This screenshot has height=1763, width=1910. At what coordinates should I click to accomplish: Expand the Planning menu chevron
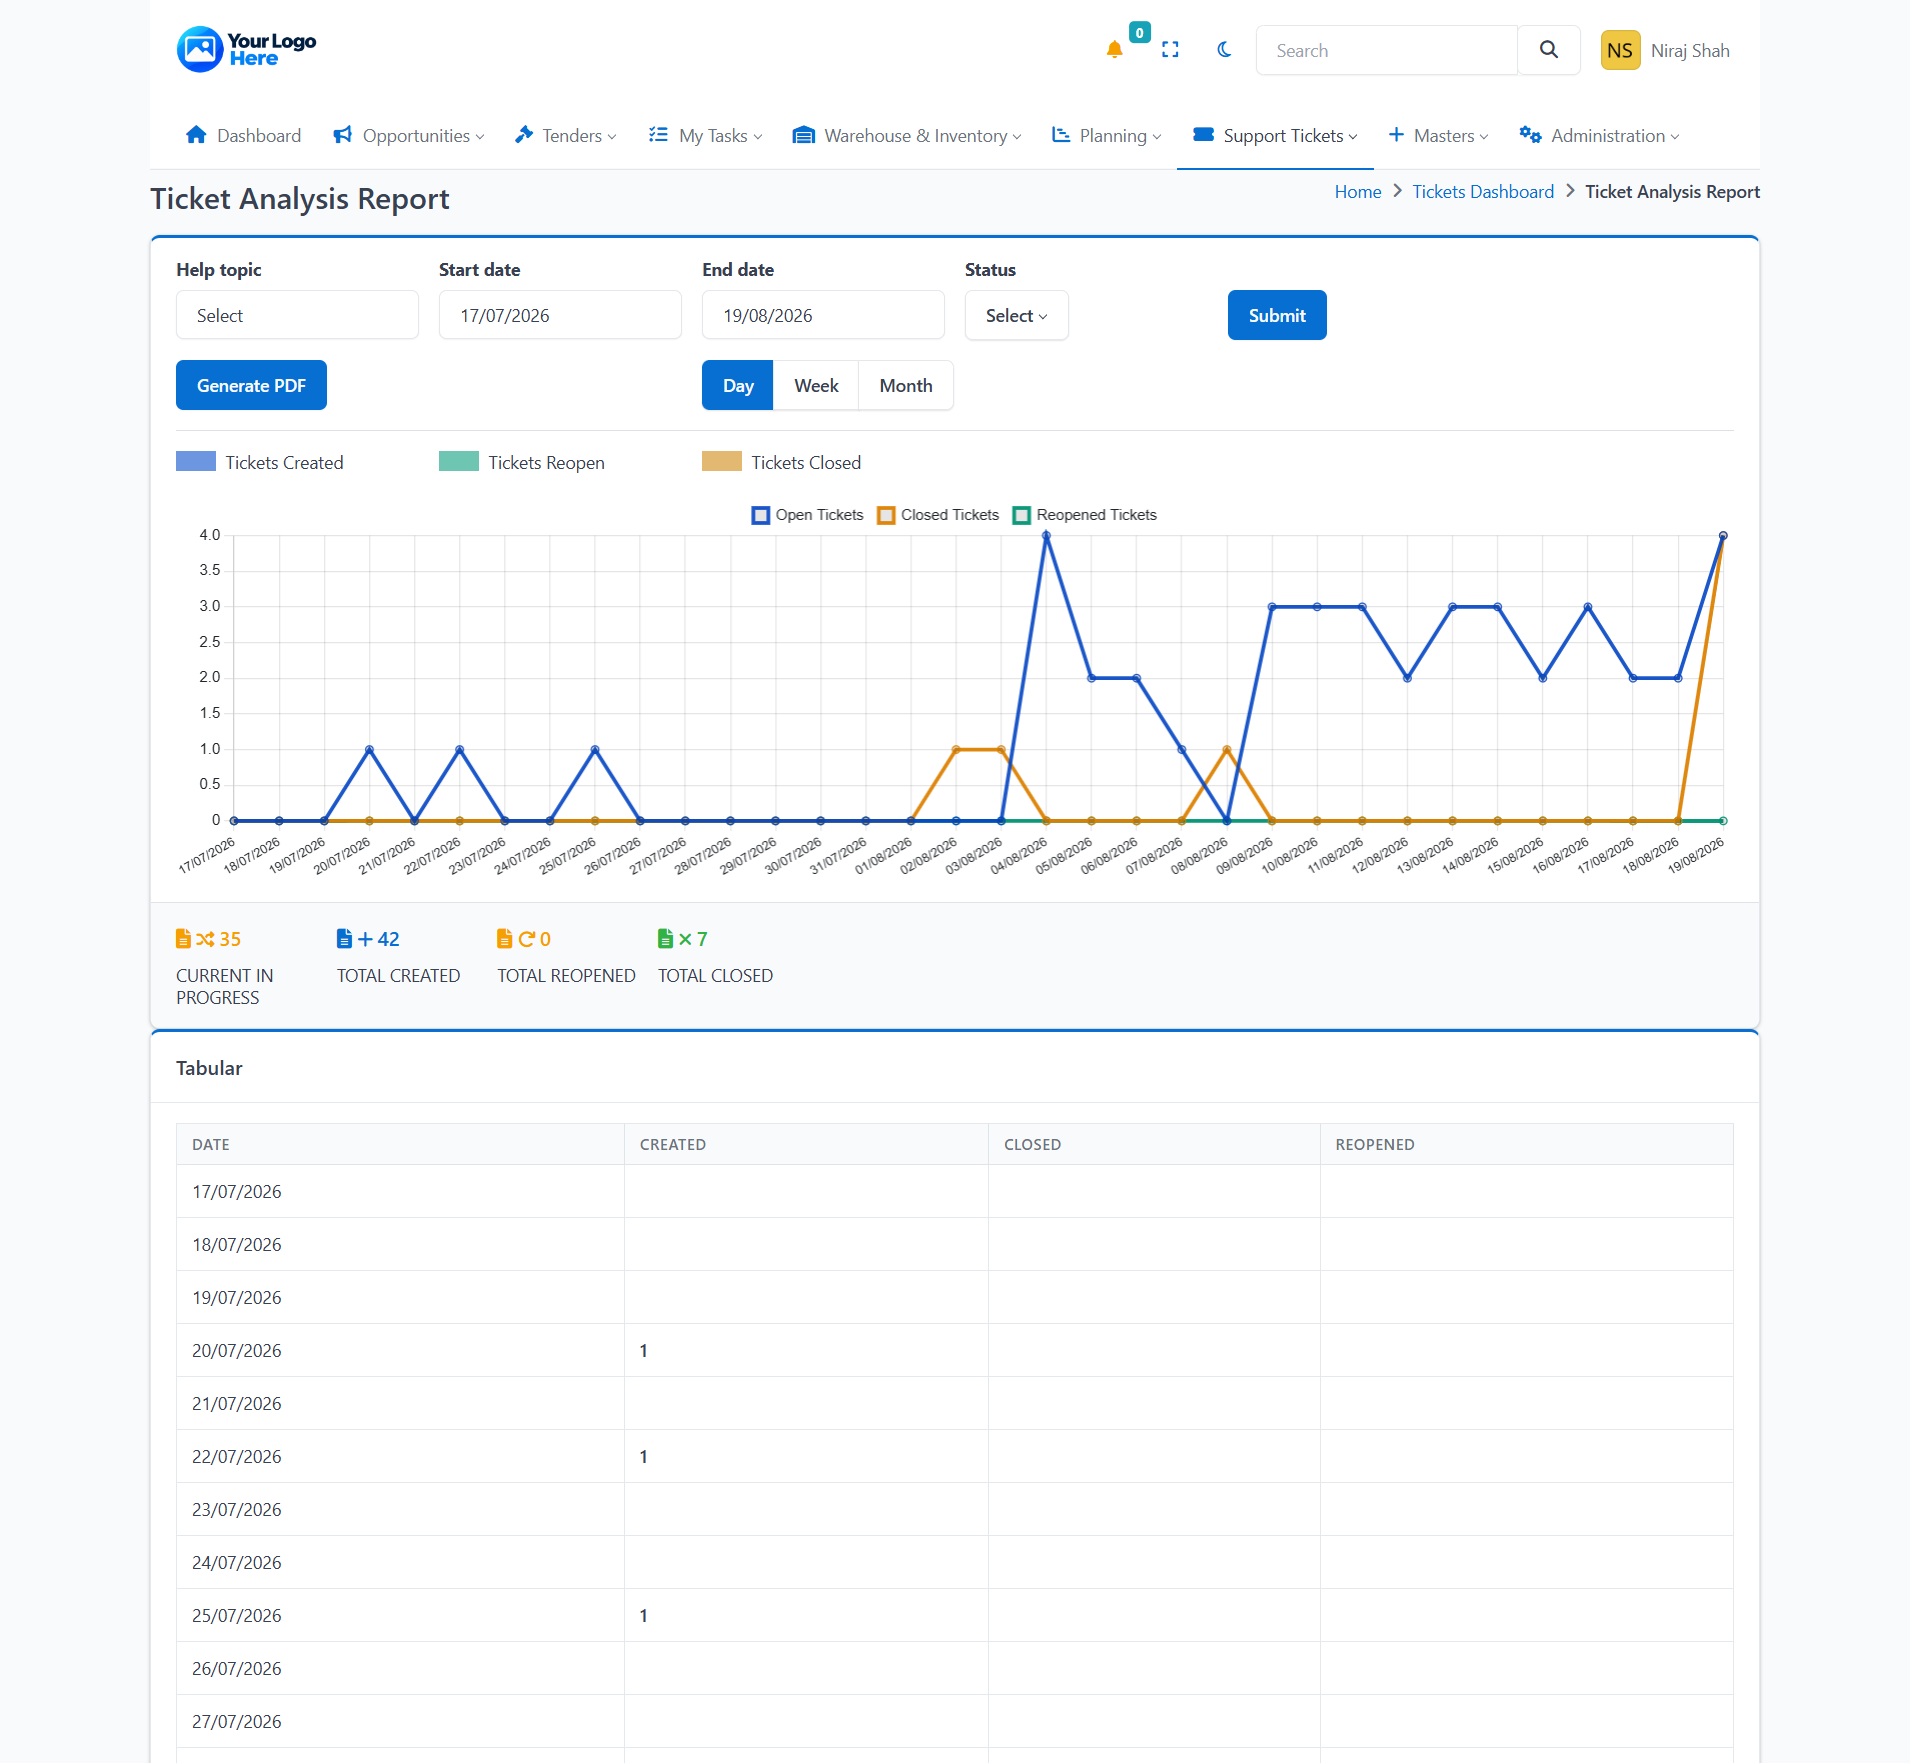pyautogui.click(x=1157, y=137)
